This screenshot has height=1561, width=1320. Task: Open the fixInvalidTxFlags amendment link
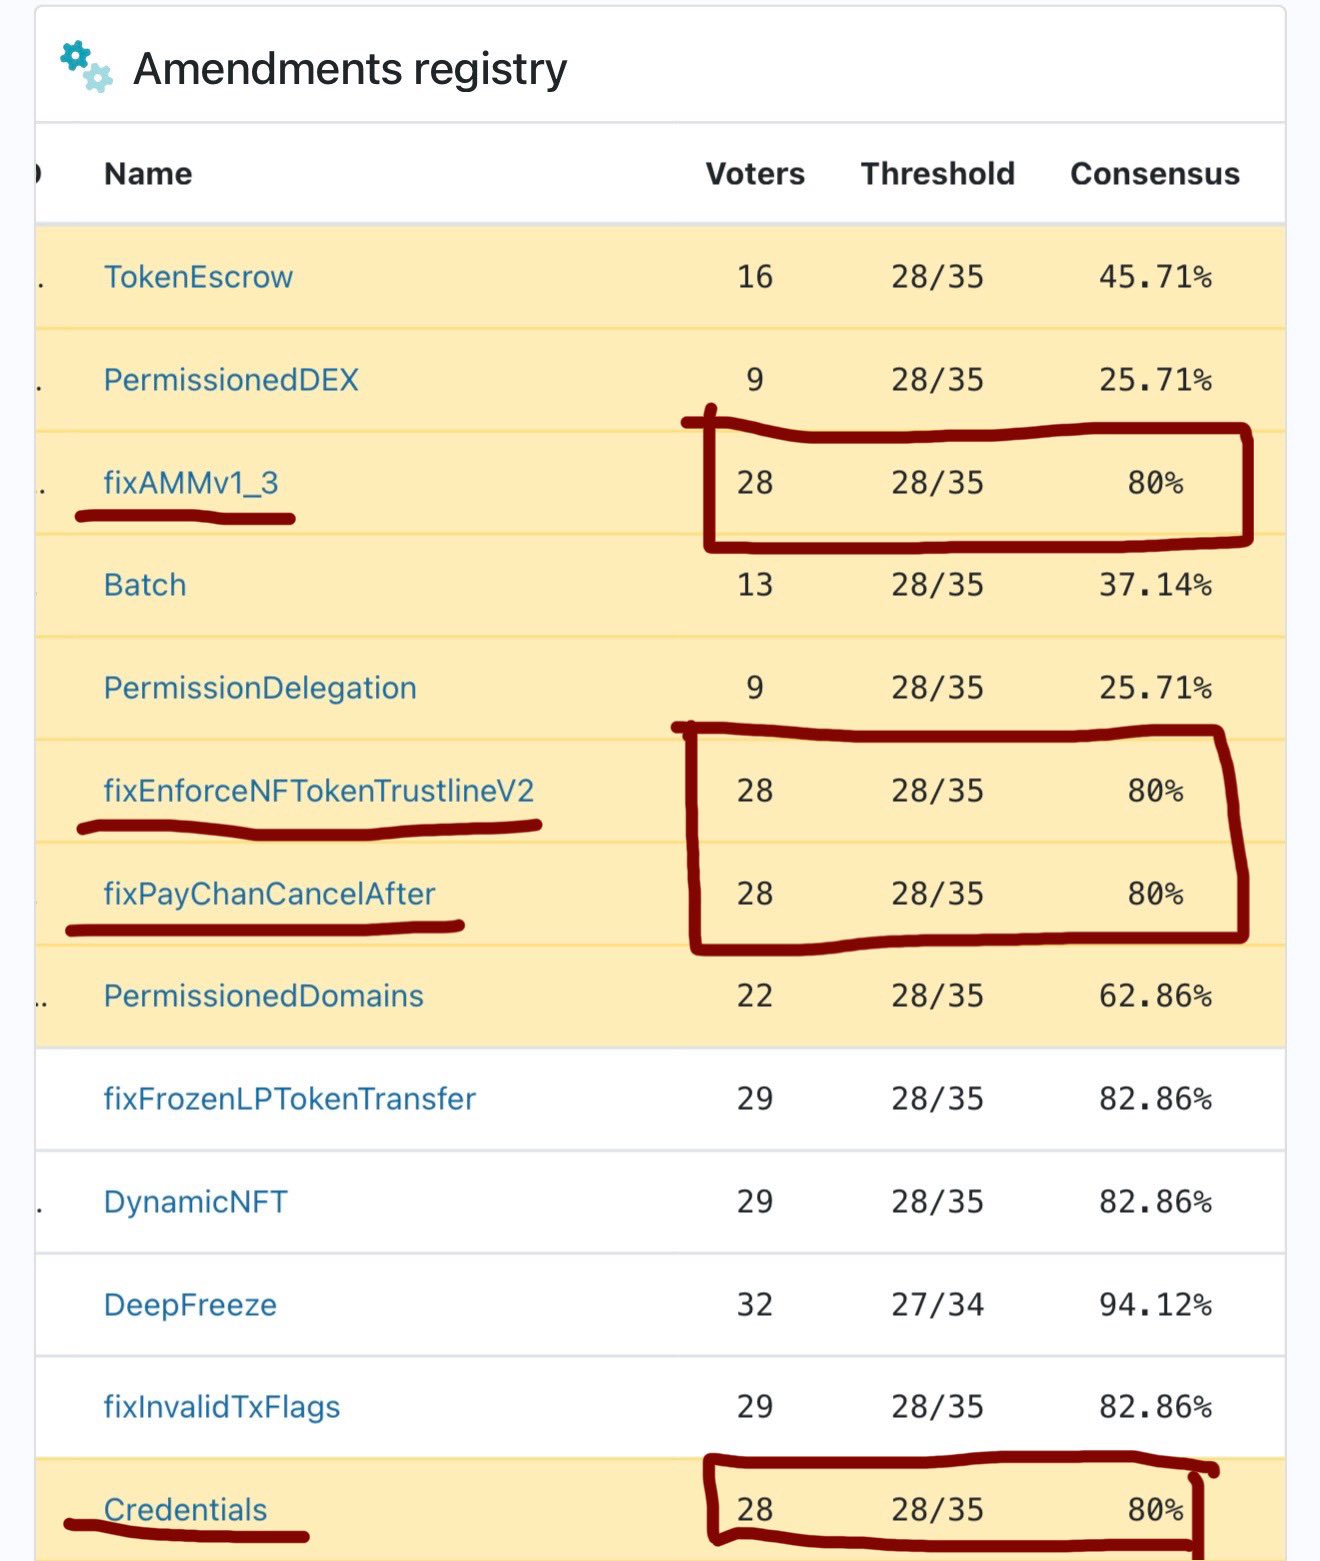[x=222, y=1407]
